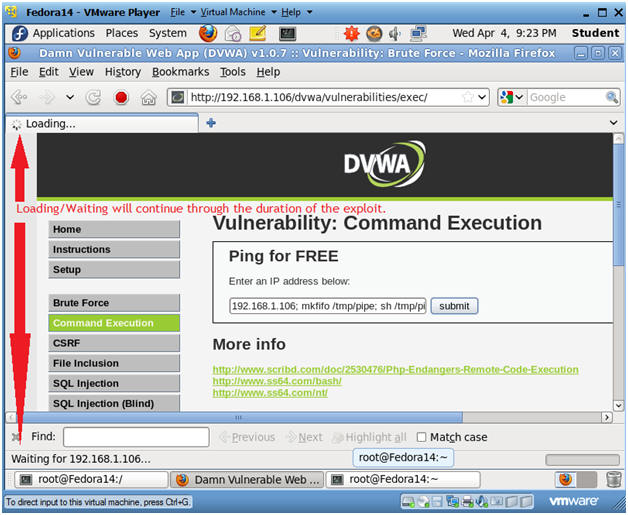Go to the Firefox home page icon
Viewport: 628px width, 515px height.
pyautogui.click(x=148, y=97)
